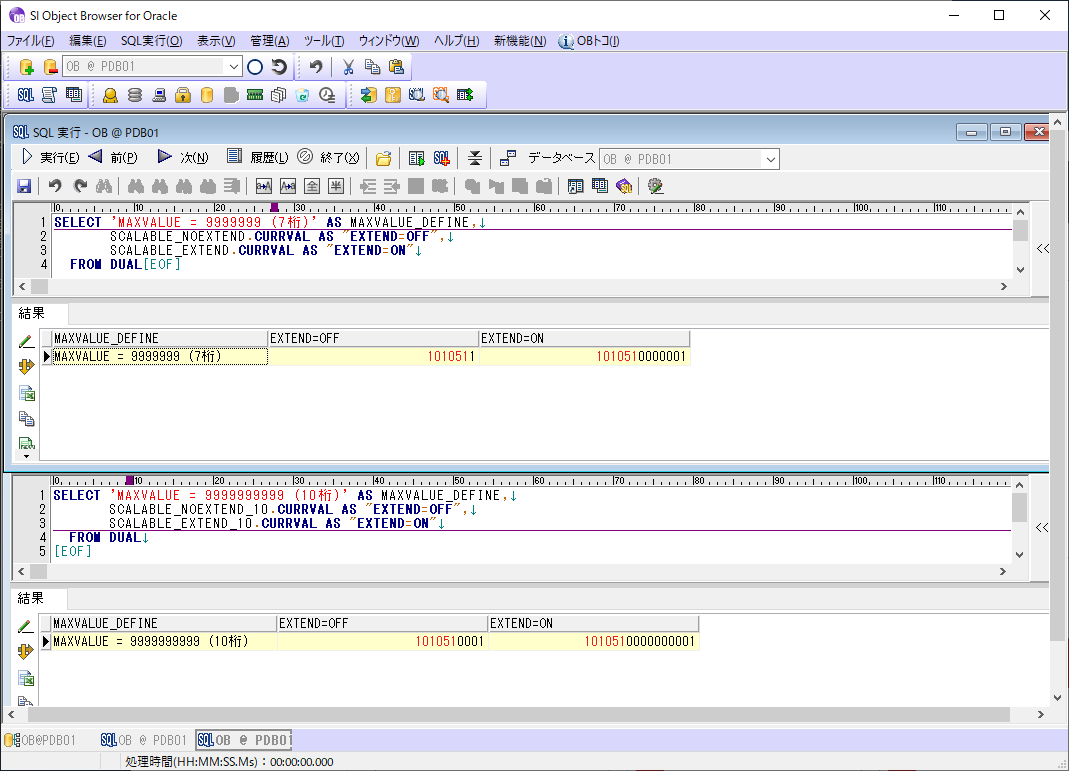Click 履歴(L) to view SQL history
Image resolution: width=1069 pixels, height=771 pixels.
(259, 157)
